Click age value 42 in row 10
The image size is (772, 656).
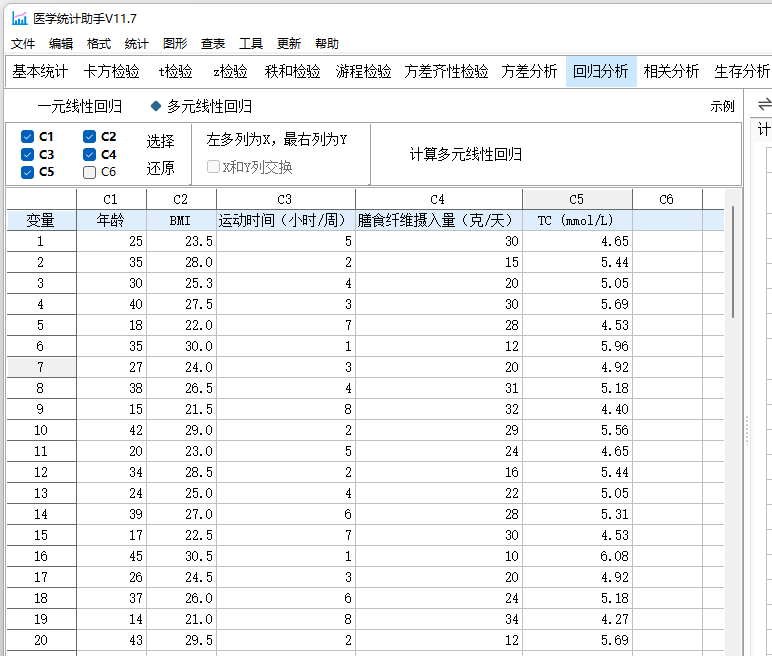point(111,430)
